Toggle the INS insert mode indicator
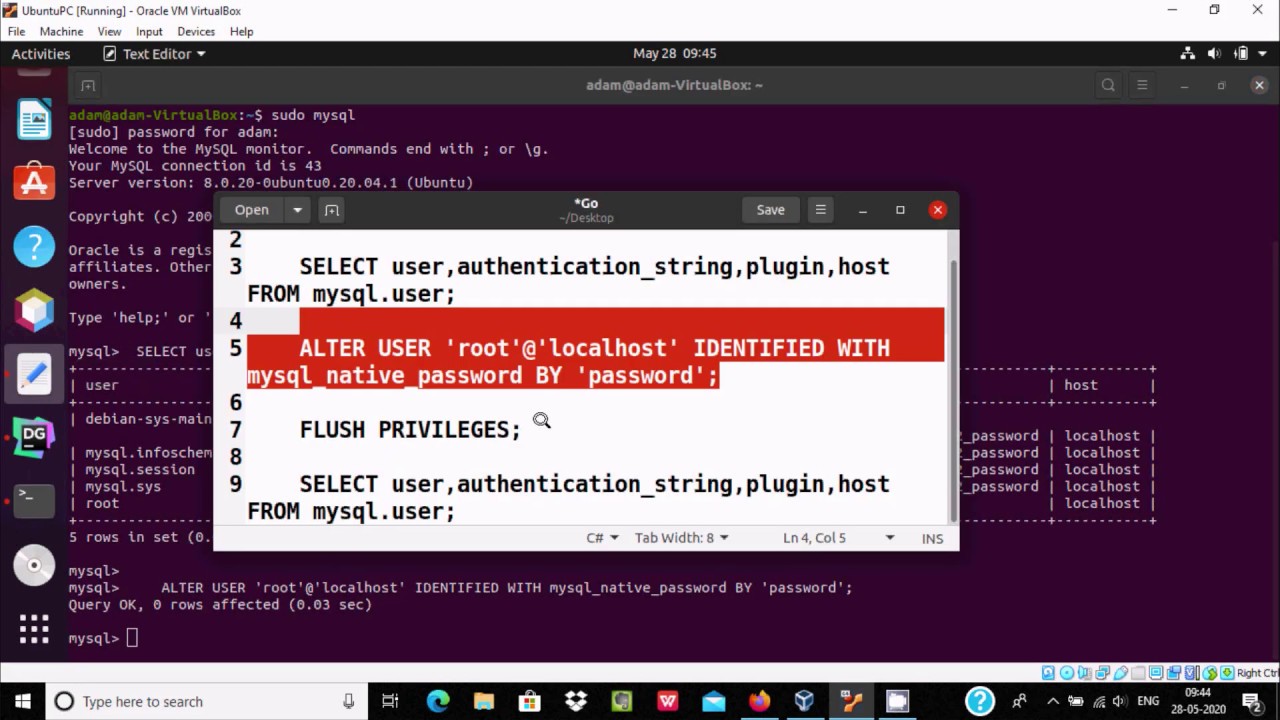The width and height of the screenshot is (1280, 720). coord(932,538)
